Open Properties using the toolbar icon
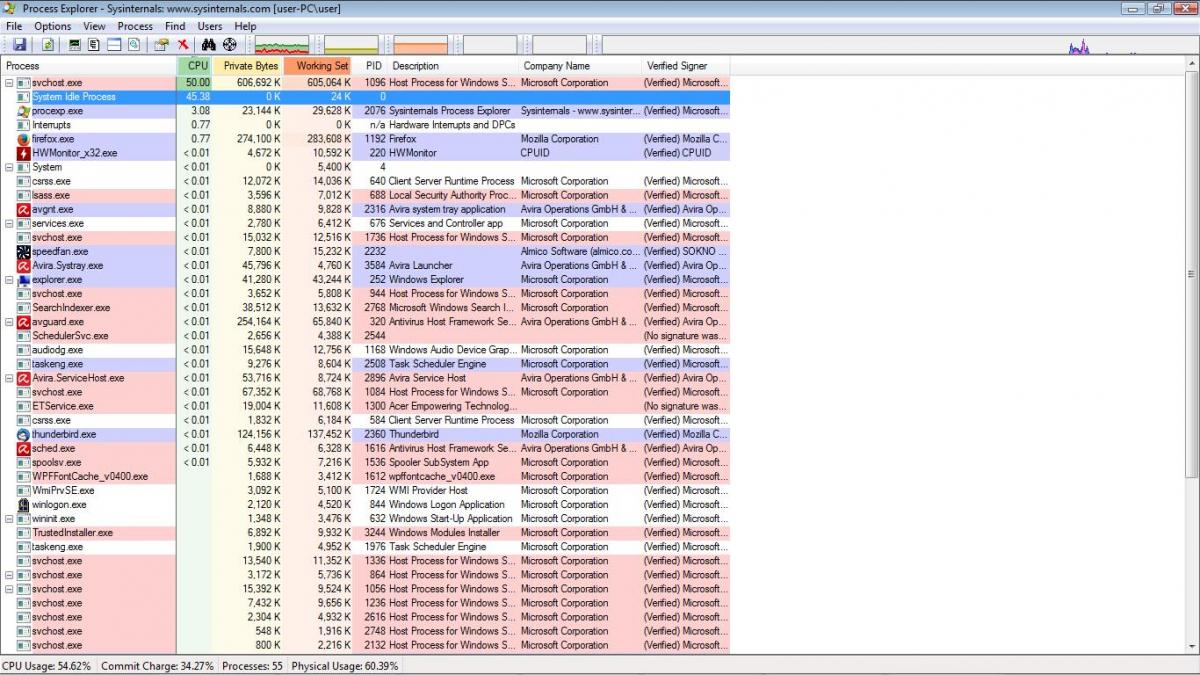This screenshot has height=675, width=1200. click(x=162, y=45)
